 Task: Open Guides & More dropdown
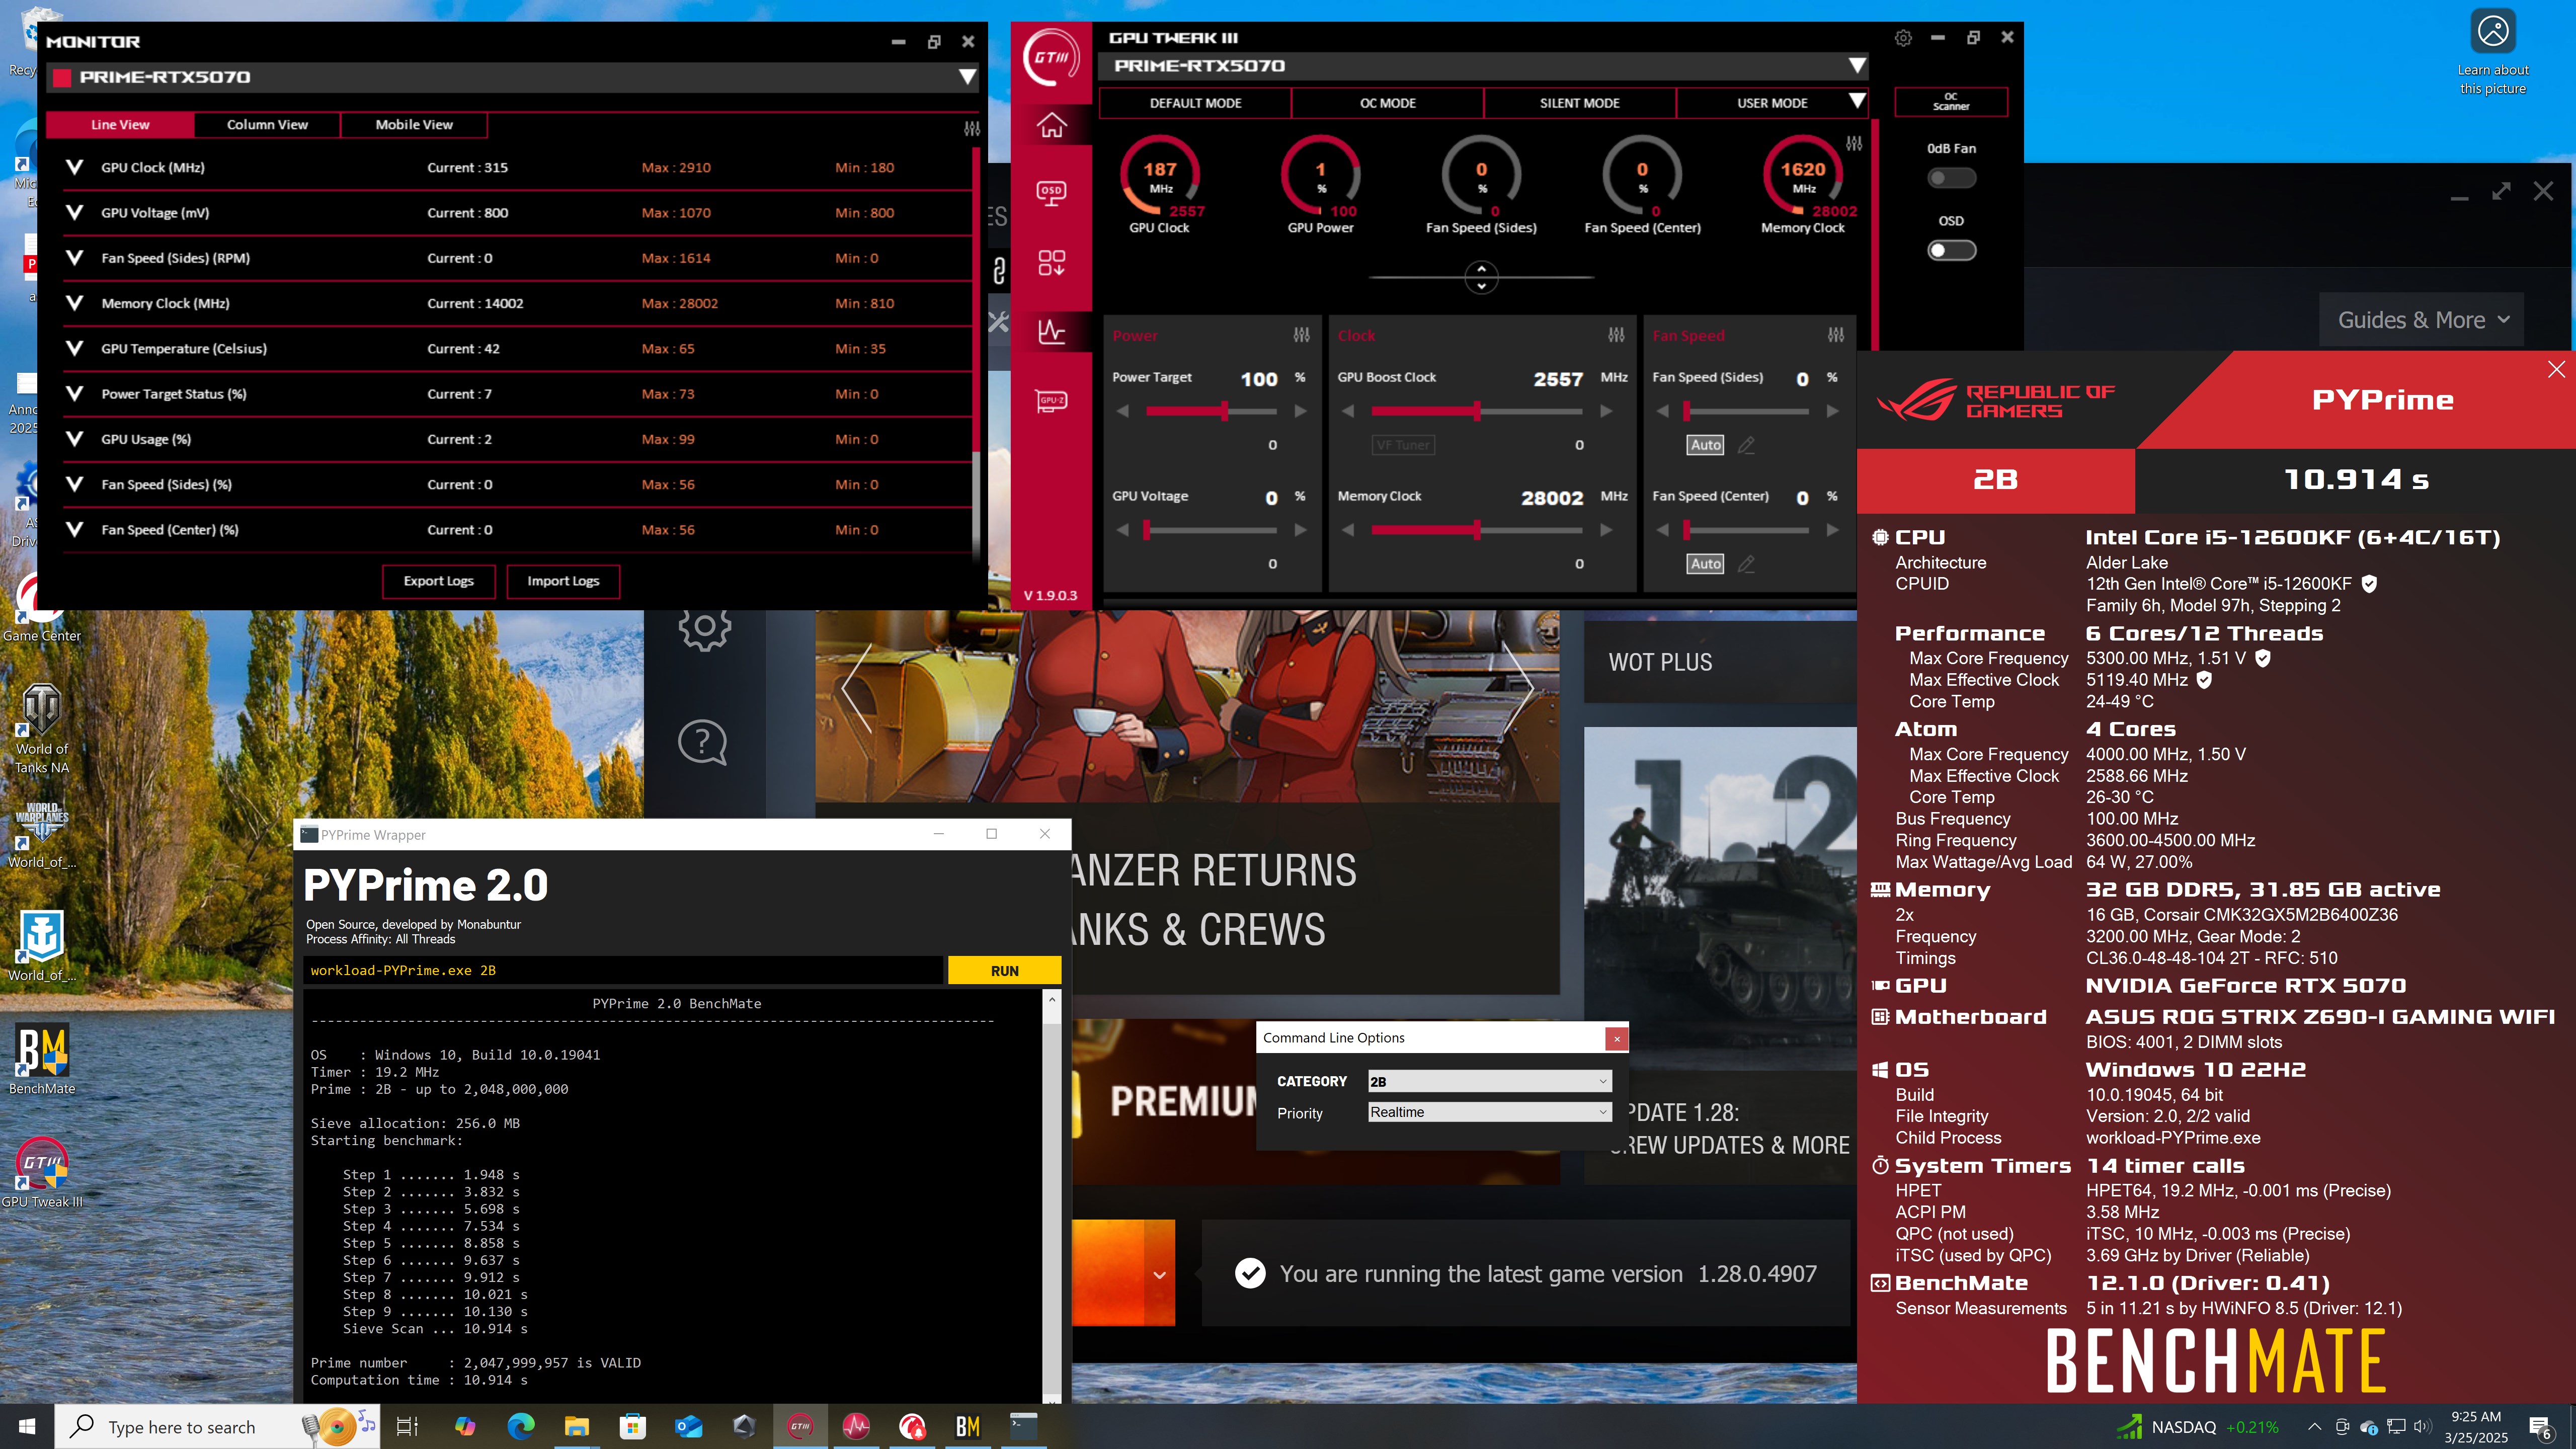2421,320
